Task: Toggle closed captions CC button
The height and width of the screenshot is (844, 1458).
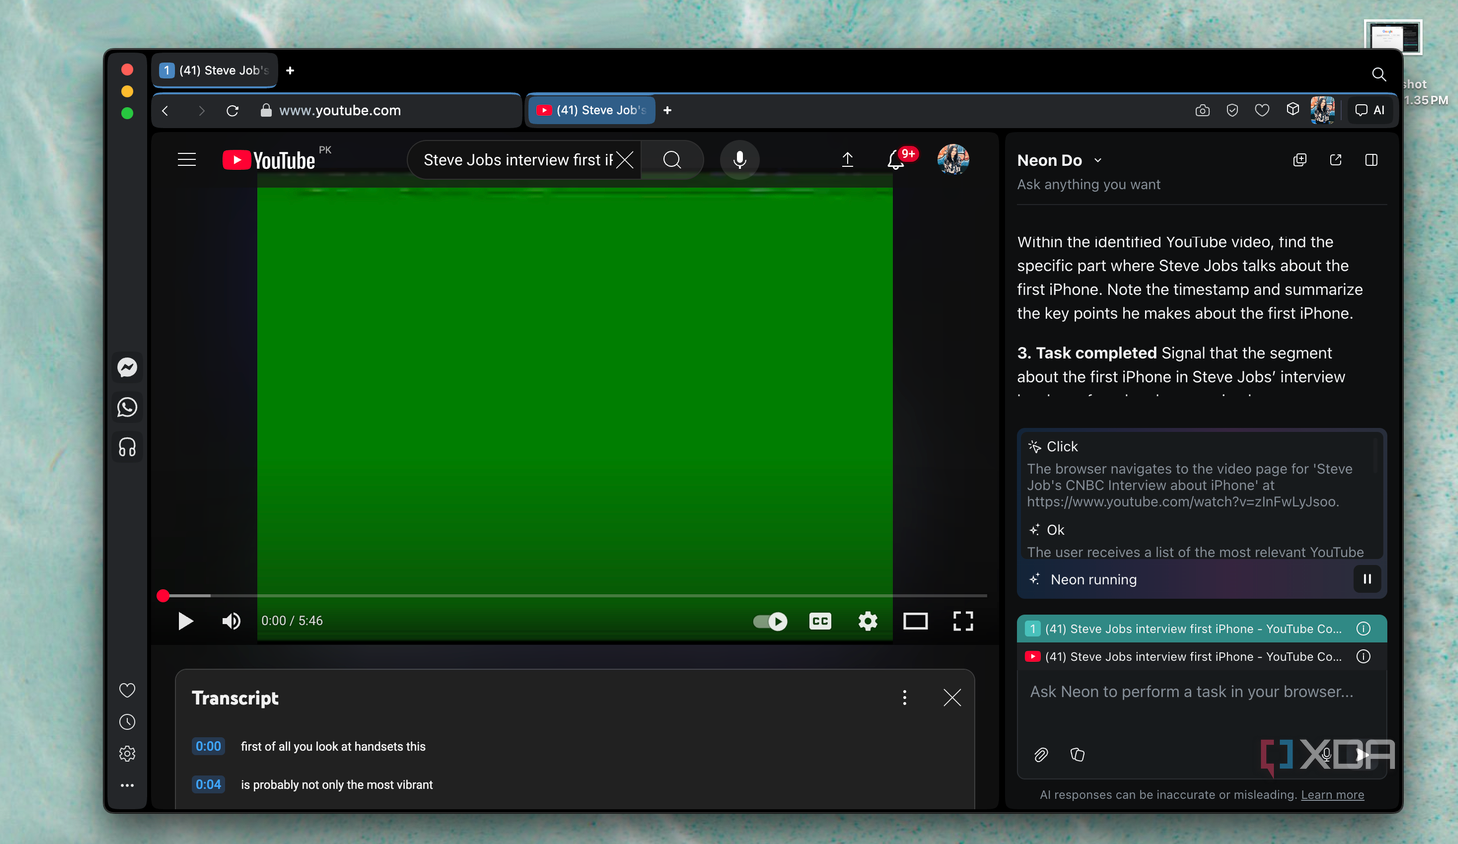Action: tap(820, 621)
